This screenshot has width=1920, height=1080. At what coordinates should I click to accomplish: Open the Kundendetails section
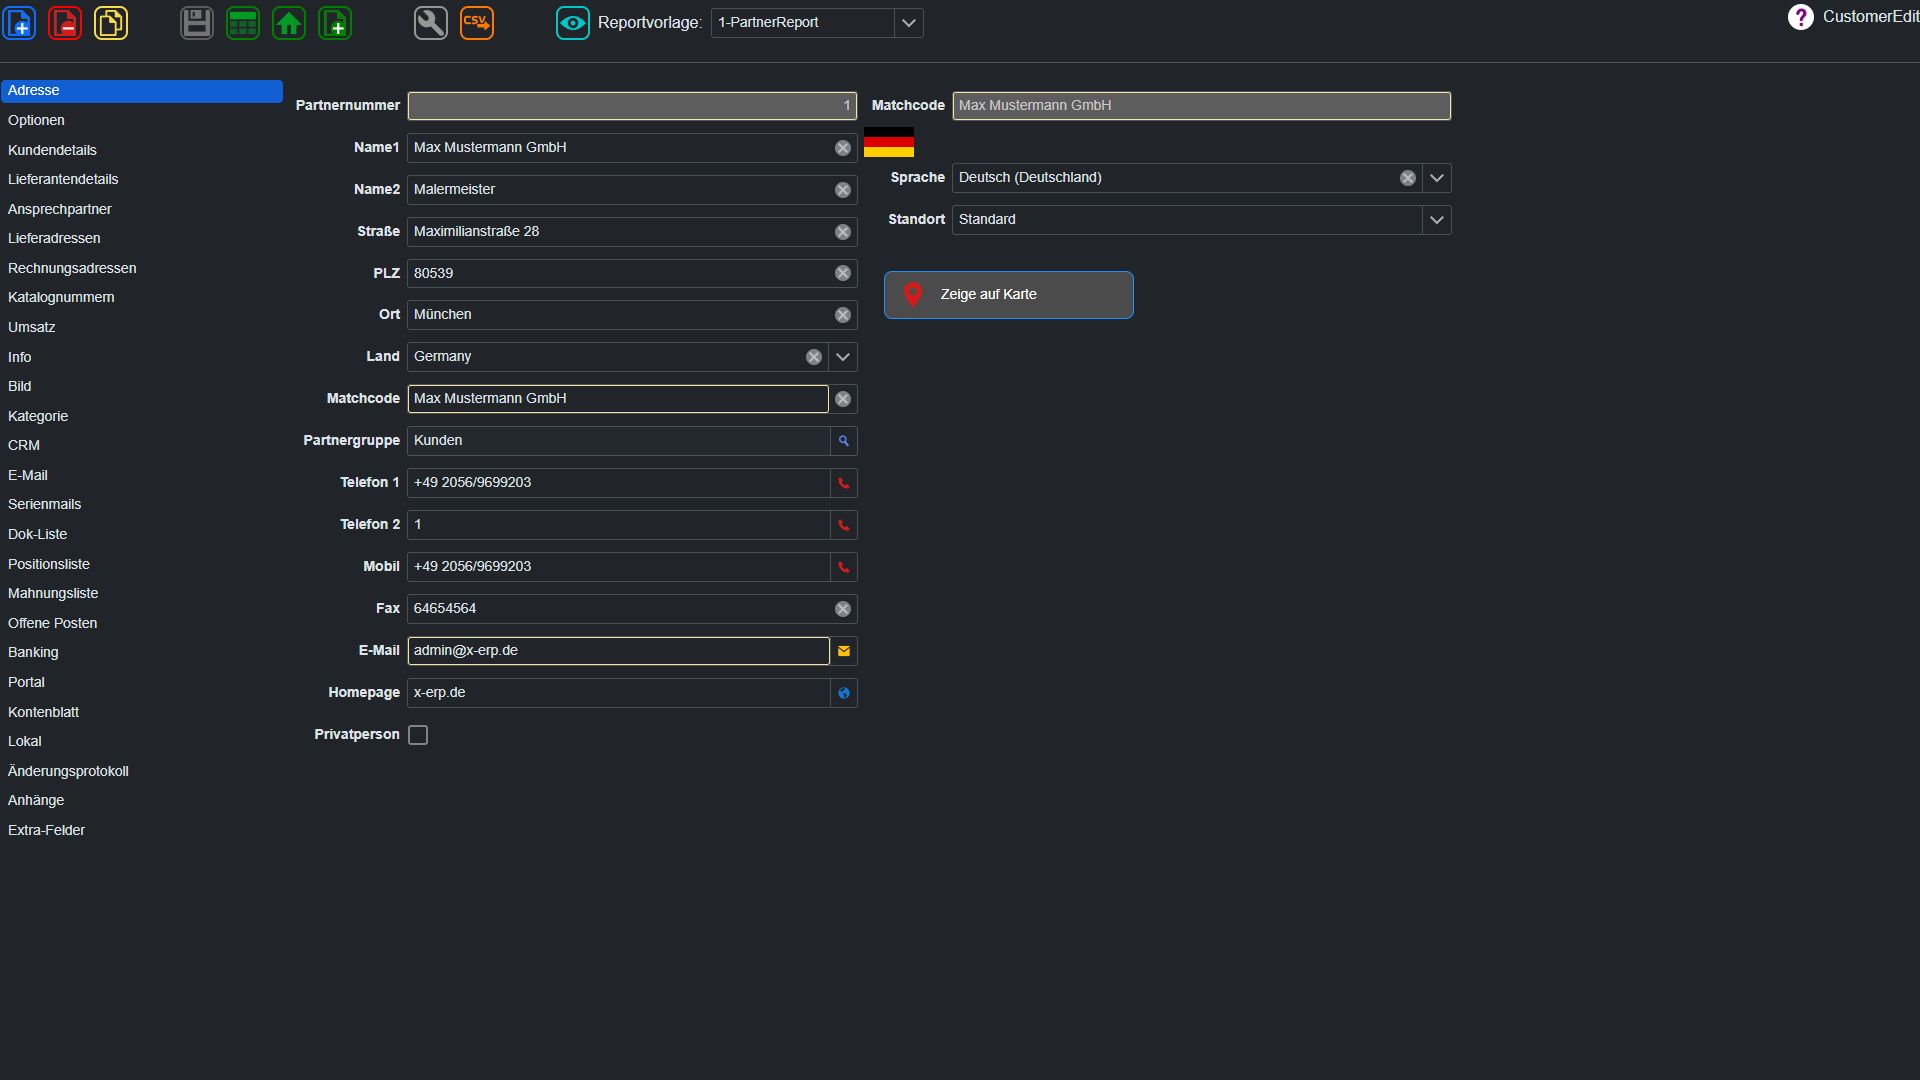tap(52, 150)
